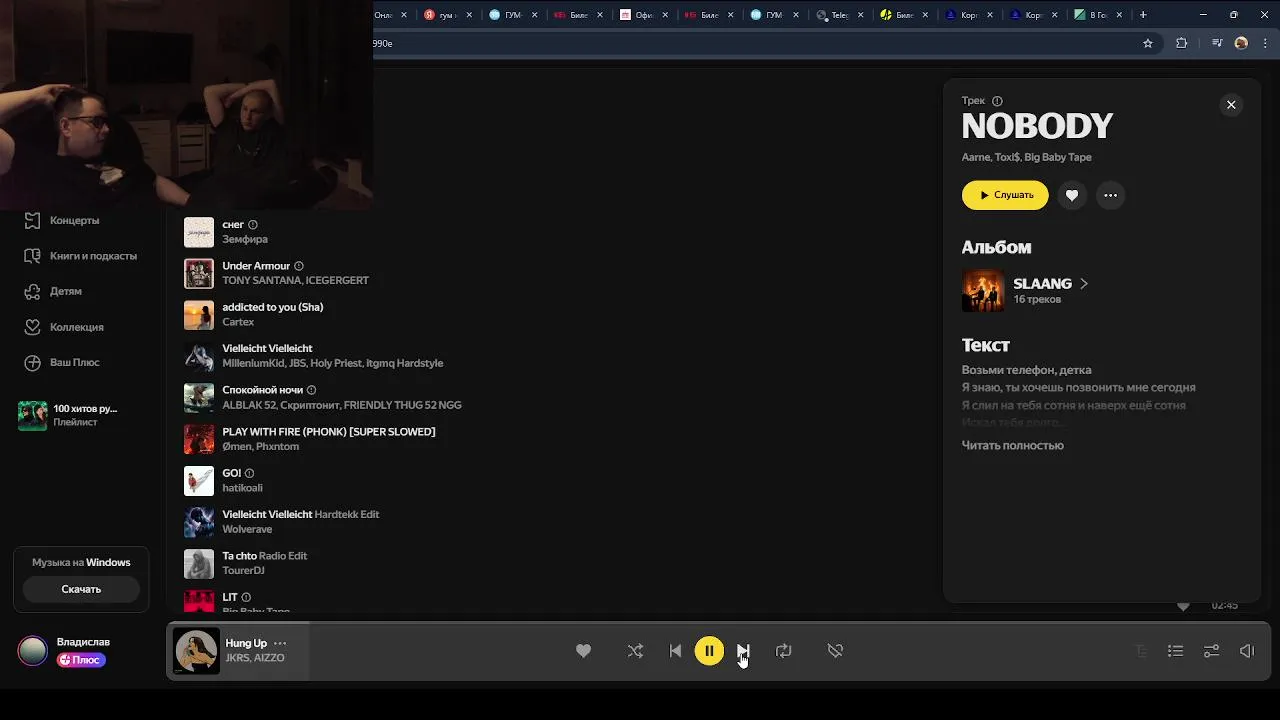The image size is (1280, 720).
Task: Show info icon next to Трек label
Action: click(x=997, y=101)
